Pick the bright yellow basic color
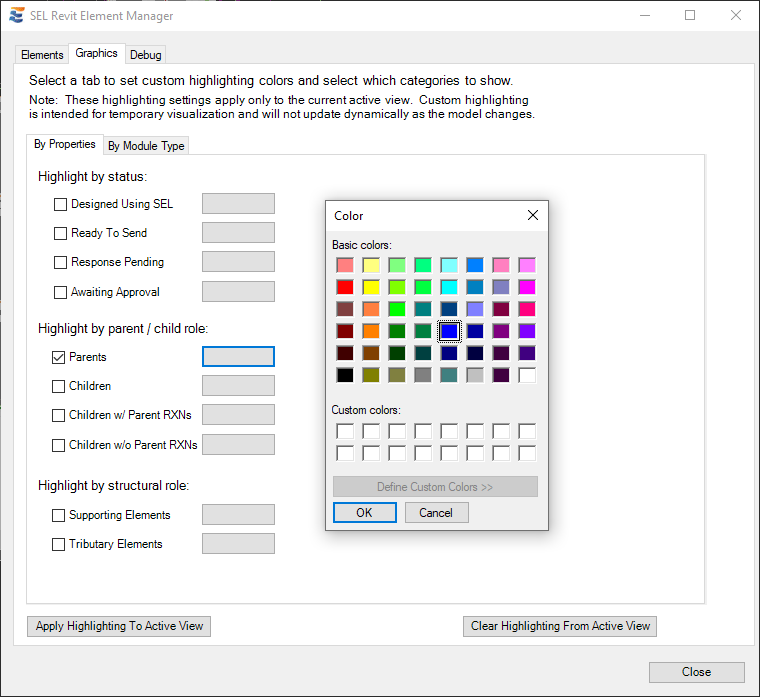Screen dimensions: 760x697 tap(371, 287)
